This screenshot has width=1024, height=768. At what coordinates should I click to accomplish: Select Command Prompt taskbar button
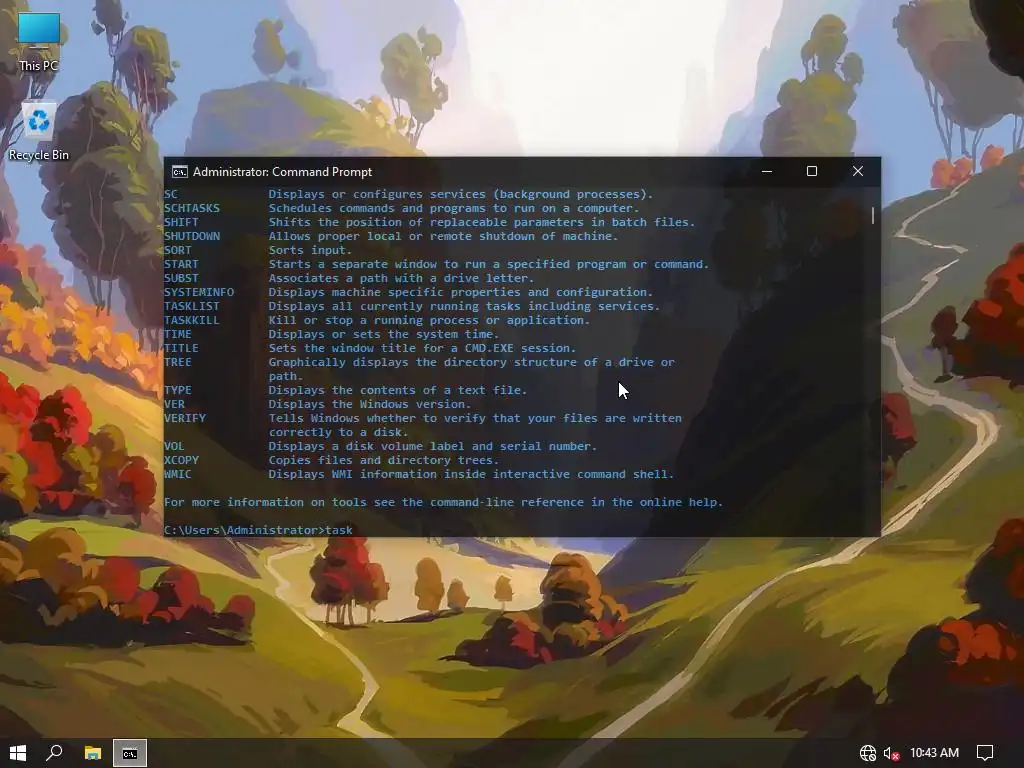click(130, 753)
